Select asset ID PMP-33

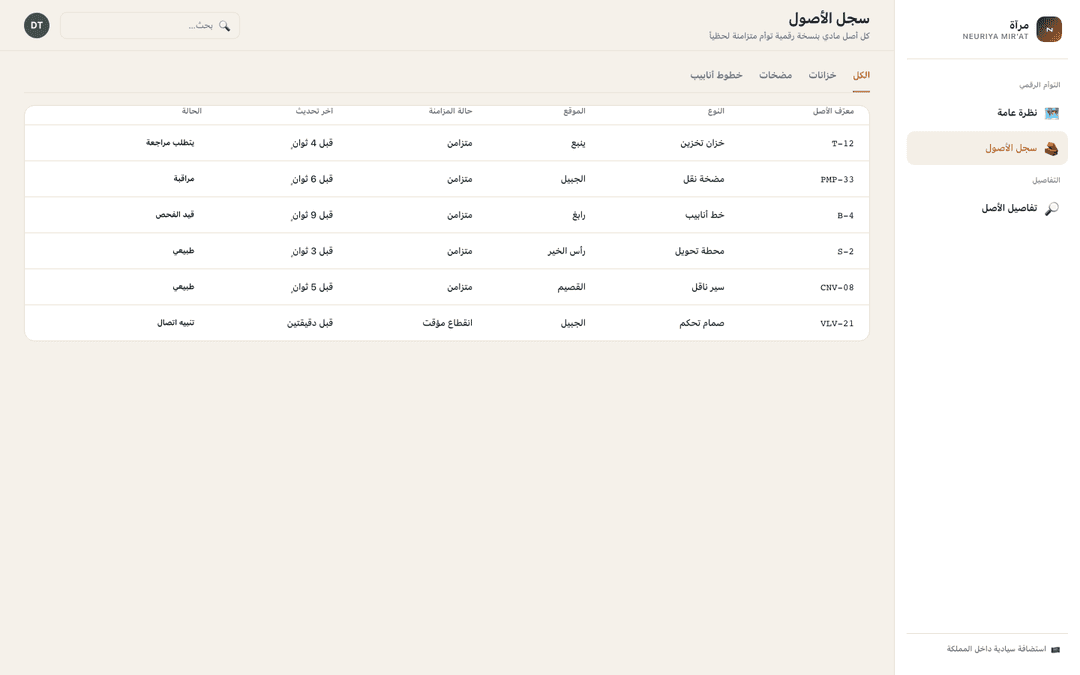click(837, 179)
